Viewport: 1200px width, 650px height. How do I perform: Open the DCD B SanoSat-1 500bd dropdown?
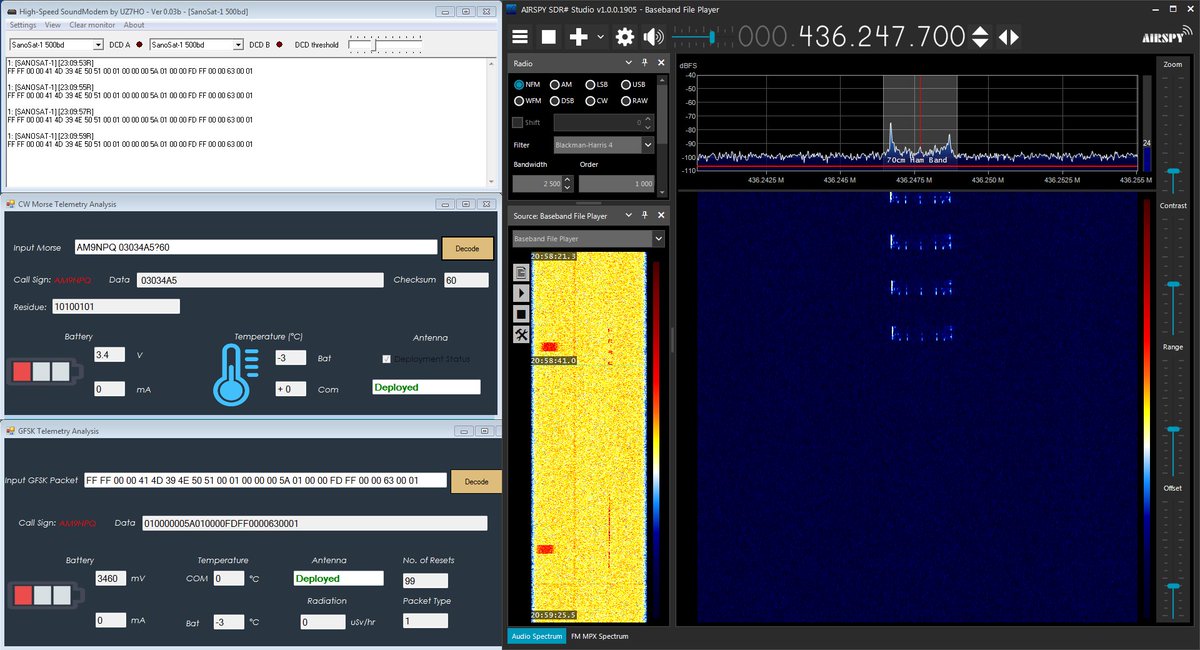pyautogui.click(x=196, y=44)
